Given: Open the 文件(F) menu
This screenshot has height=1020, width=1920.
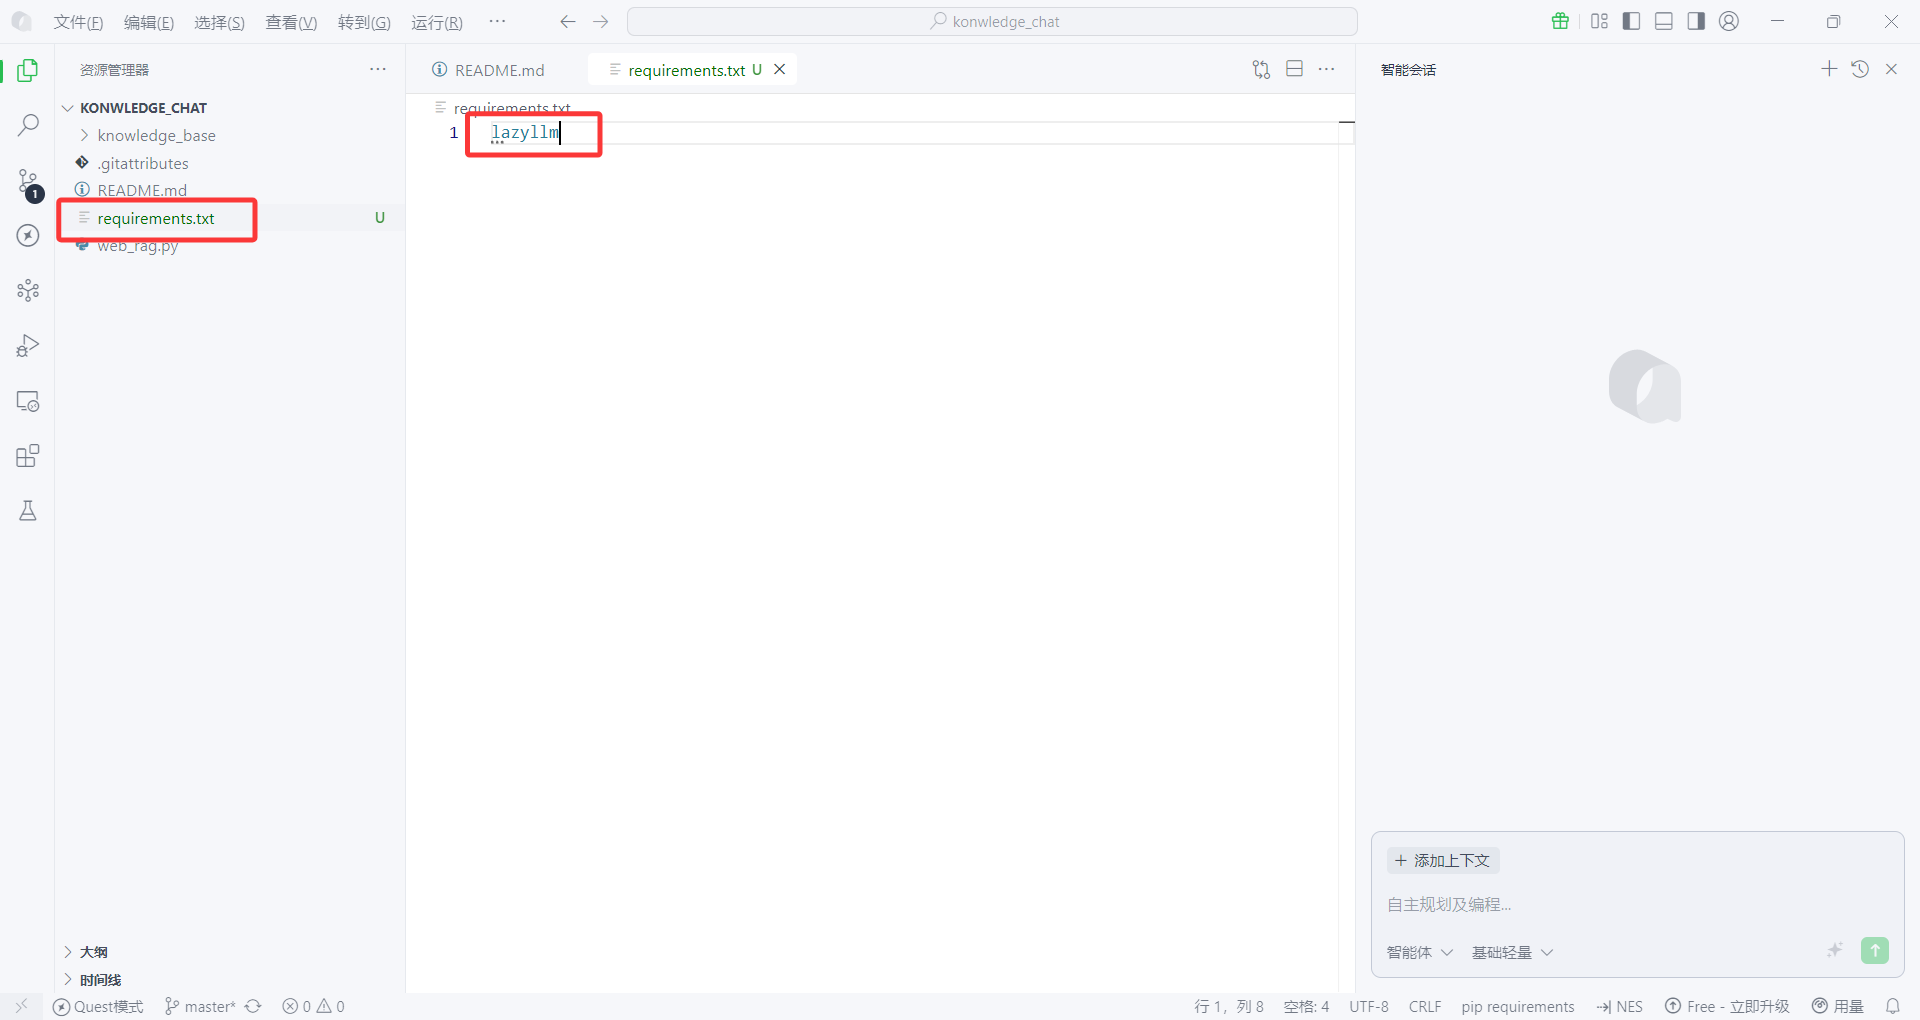Looking at the screenshot, I should [x=78, y=22].
